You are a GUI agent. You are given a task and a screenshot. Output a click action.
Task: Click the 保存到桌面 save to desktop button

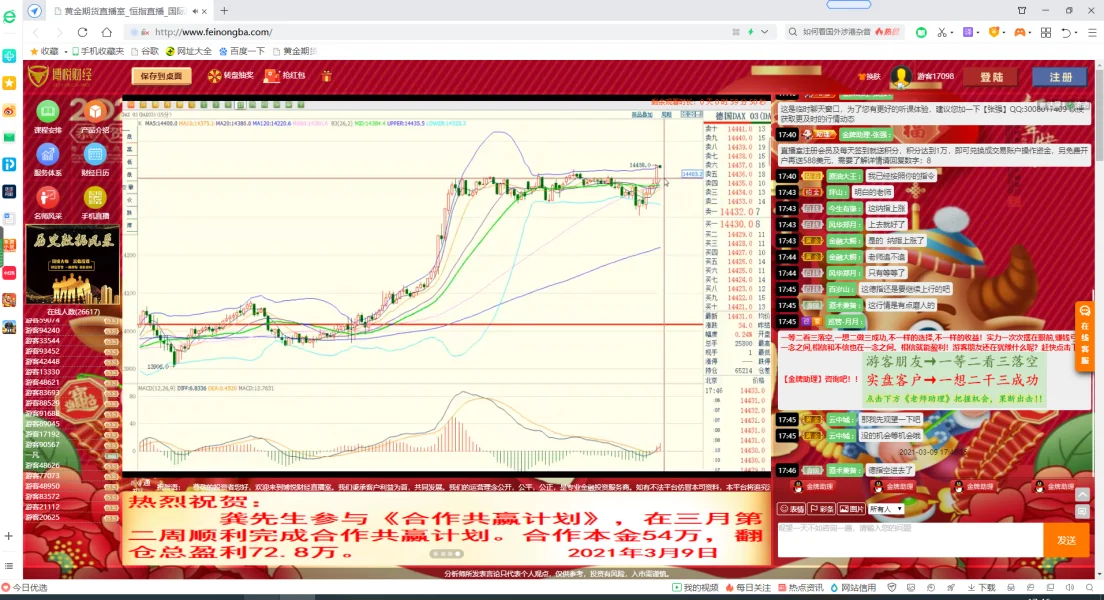click(x=162, y=75)
